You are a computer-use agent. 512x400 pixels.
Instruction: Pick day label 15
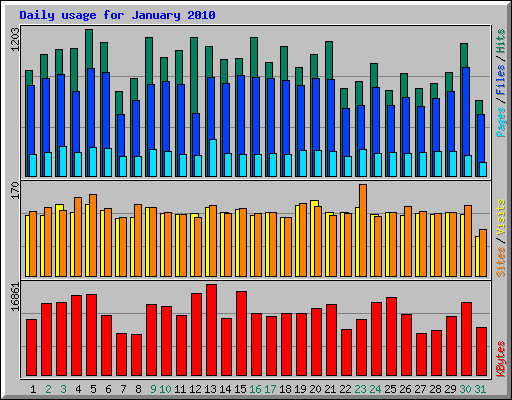tap(240, 389)
